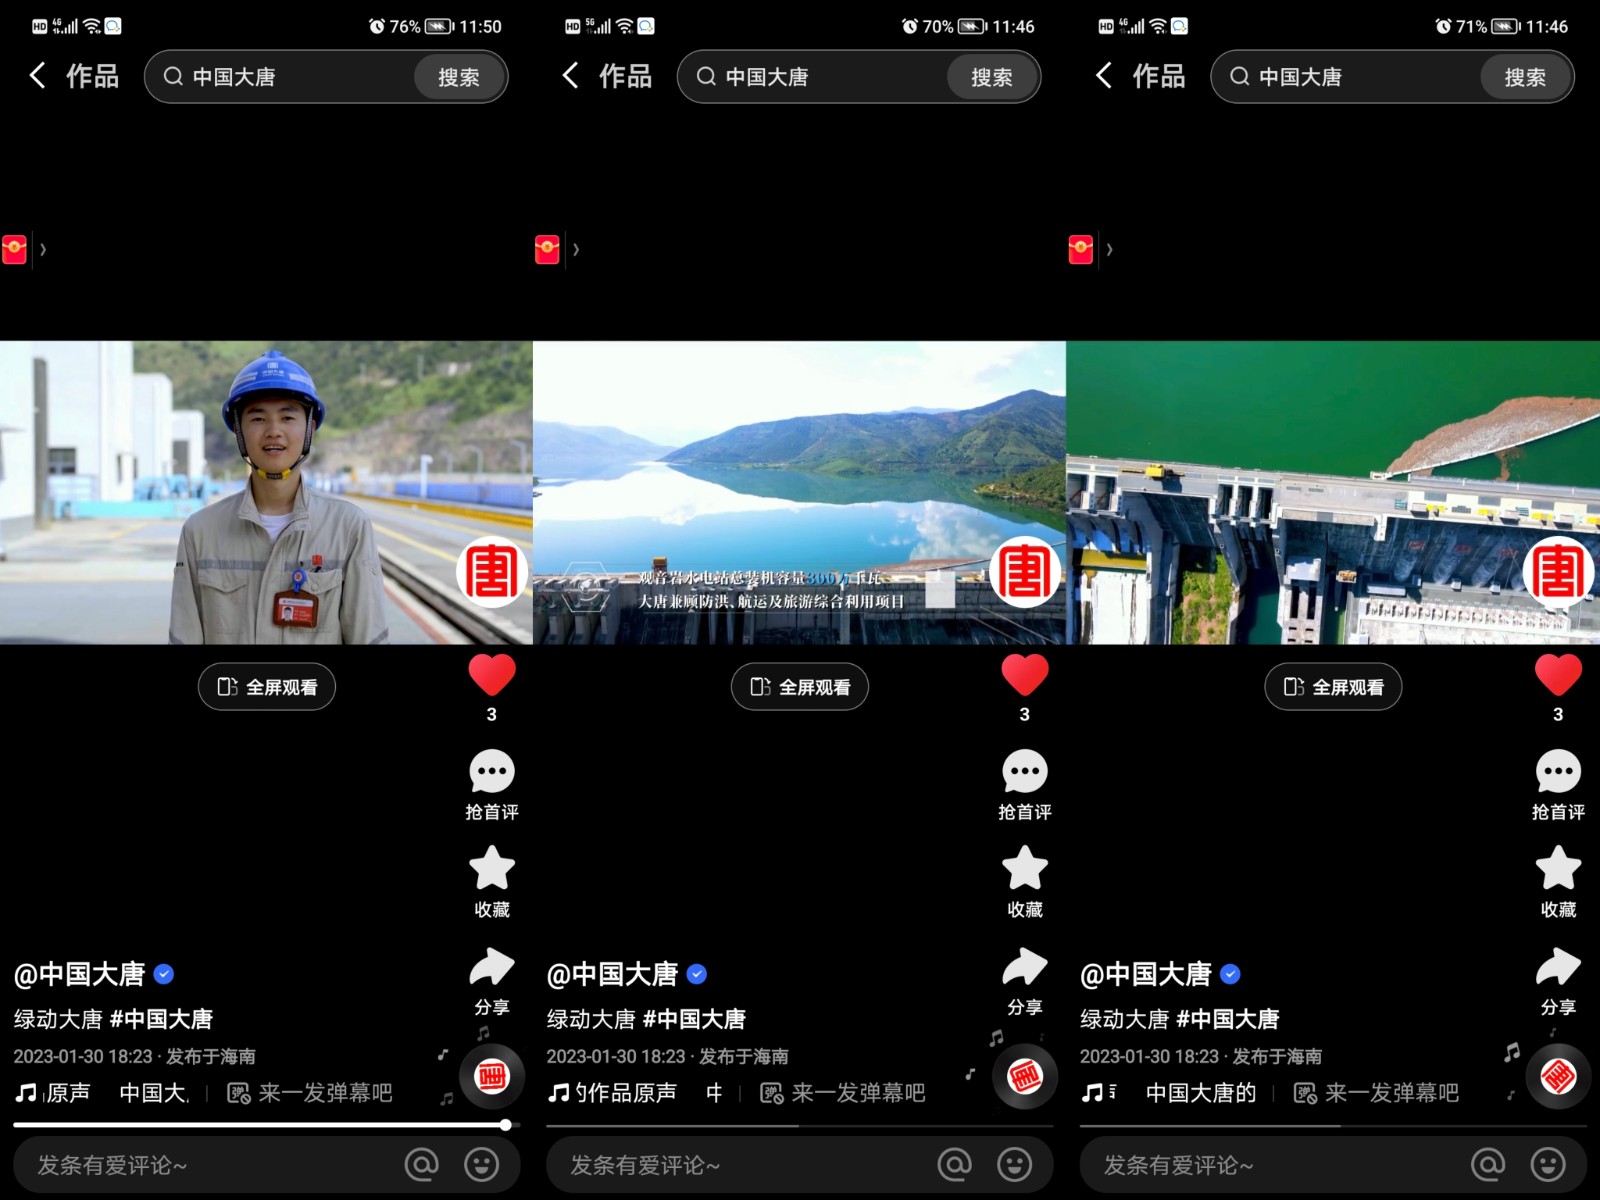Expand the chevron beside the left screen's red envelope
The height and width of the screenshot is (1200, 1600).
pos(43,249)
